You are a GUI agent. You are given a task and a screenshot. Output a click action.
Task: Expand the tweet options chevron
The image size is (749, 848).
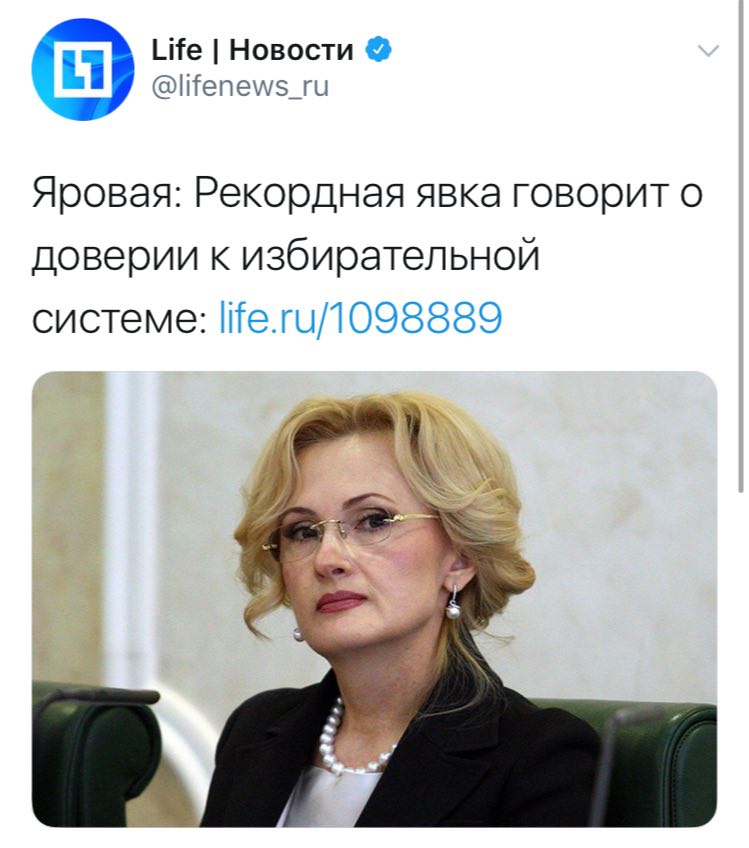pyautogui.click(x=708, y=51)
